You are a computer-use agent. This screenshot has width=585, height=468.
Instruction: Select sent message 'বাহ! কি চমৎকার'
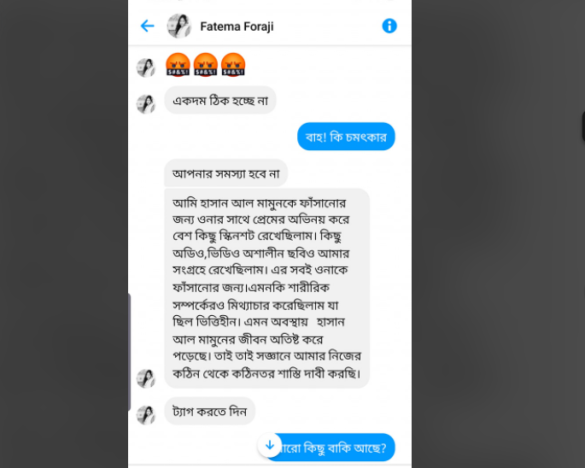pos(346,137)
